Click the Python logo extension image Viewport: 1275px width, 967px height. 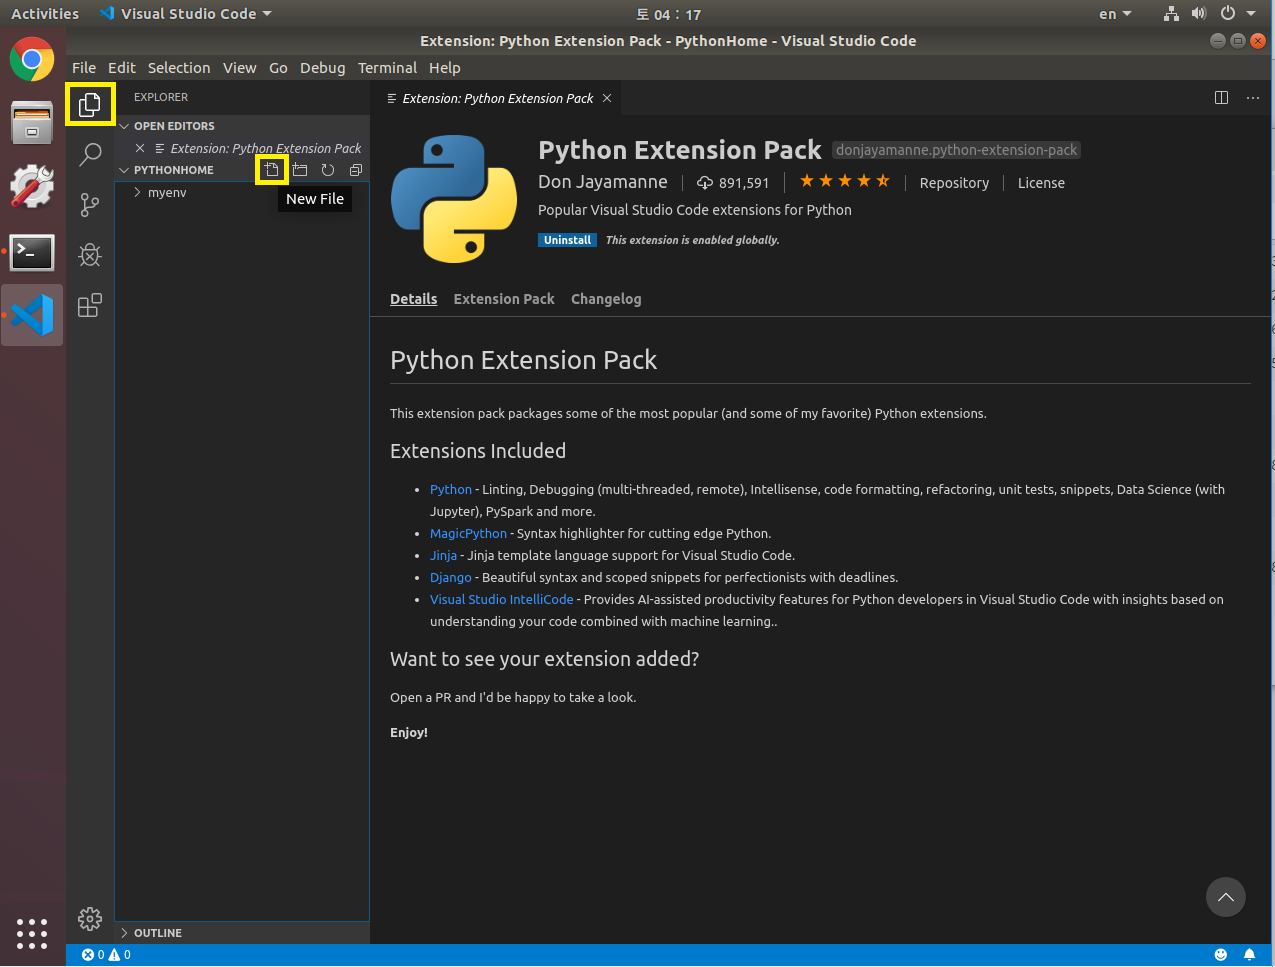454,199
